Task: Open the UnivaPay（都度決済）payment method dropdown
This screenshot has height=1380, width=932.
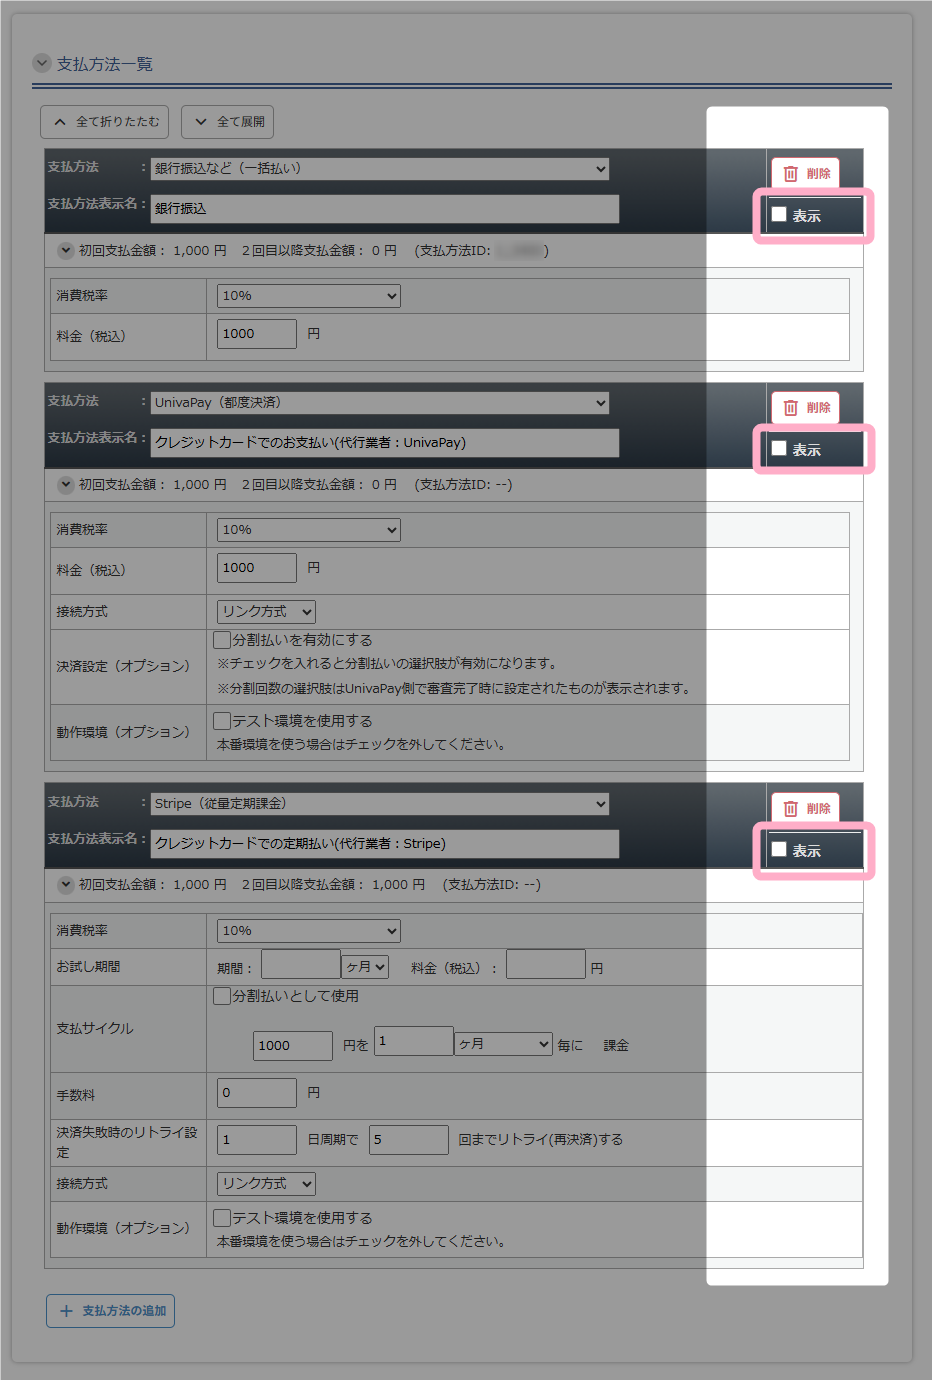Action: (380, 403)
